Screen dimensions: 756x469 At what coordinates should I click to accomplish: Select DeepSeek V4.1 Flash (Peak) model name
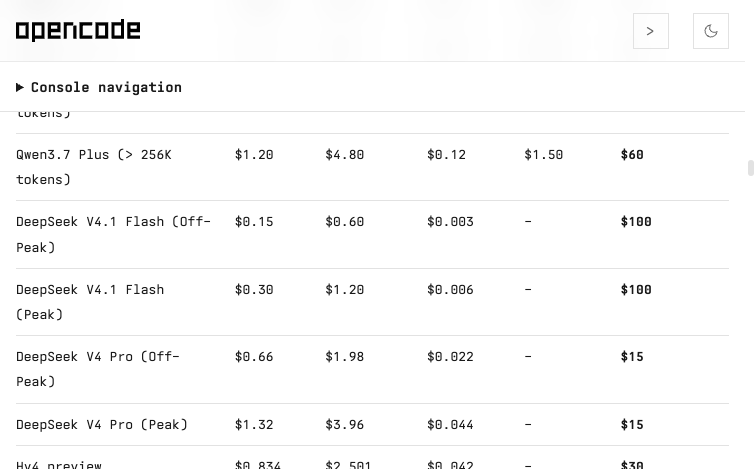point(90,302)
